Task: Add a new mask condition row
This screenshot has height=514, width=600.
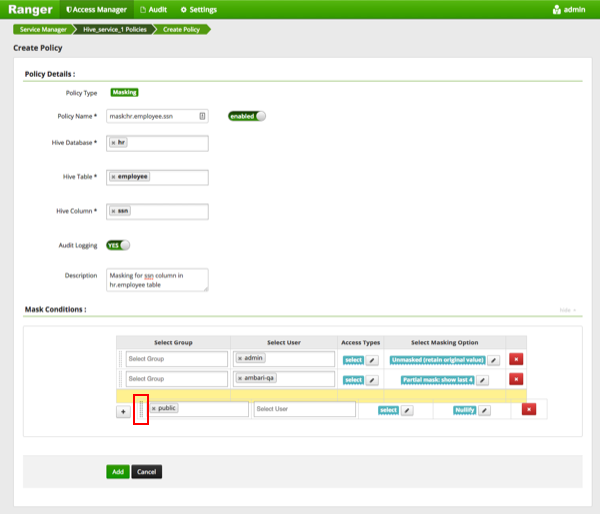Action: (123, 410)
